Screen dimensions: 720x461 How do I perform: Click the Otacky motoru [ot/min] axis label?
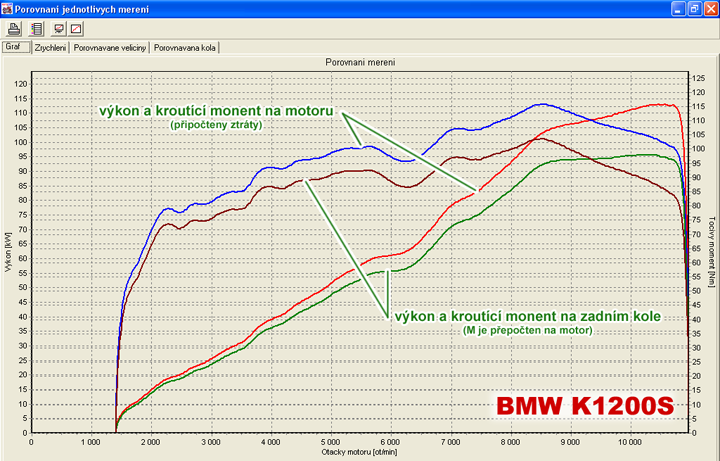pyautogui.click(x=360, y=452)
